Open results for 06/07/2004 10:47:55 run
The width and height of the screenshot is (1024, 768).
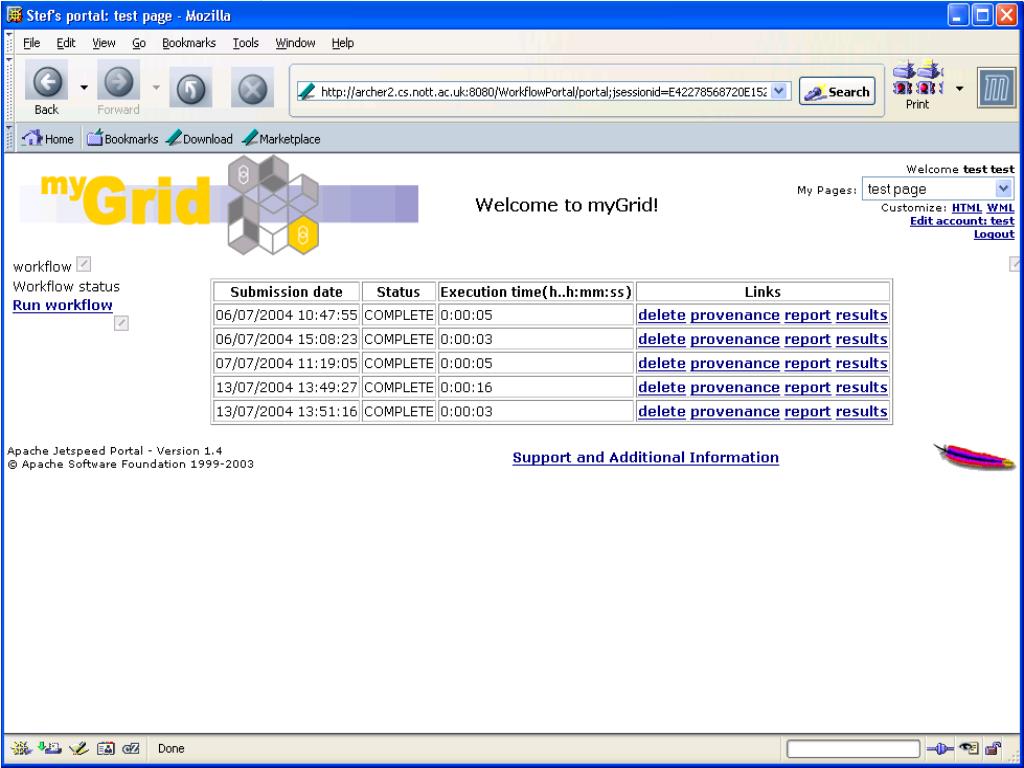861,315
